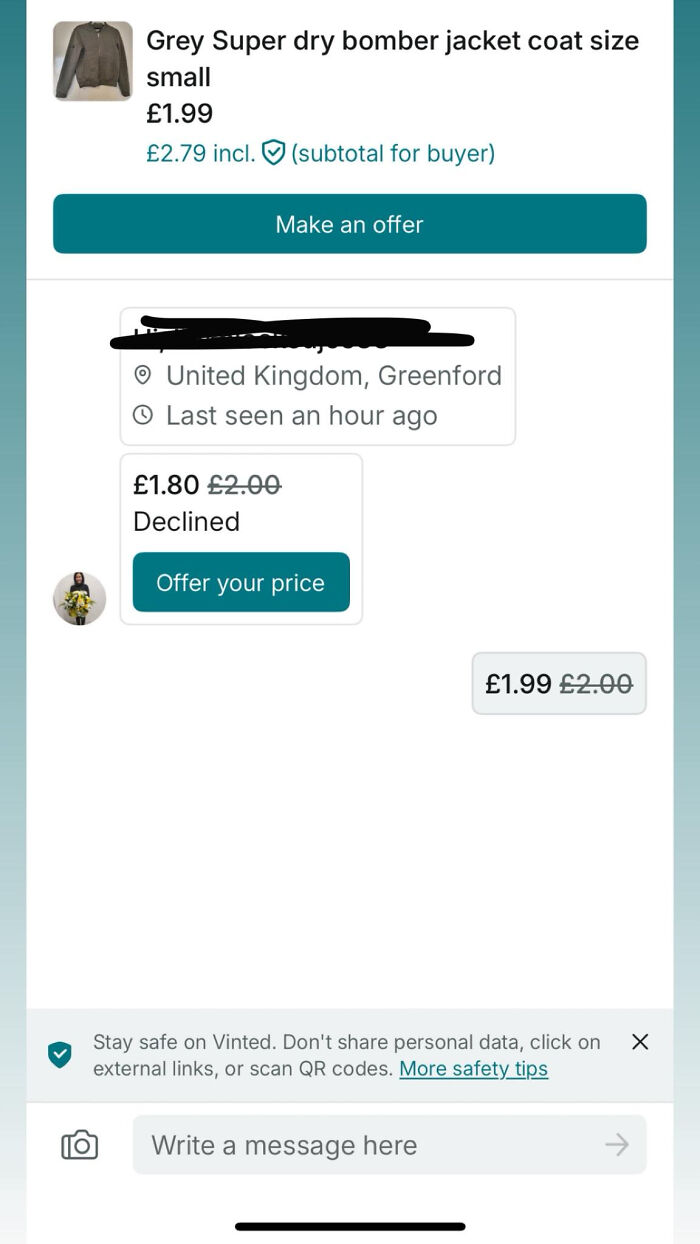Screen dimensions: 700x1244
Task: Open the More safety tips link
Action: click(x=473, y=1069)
